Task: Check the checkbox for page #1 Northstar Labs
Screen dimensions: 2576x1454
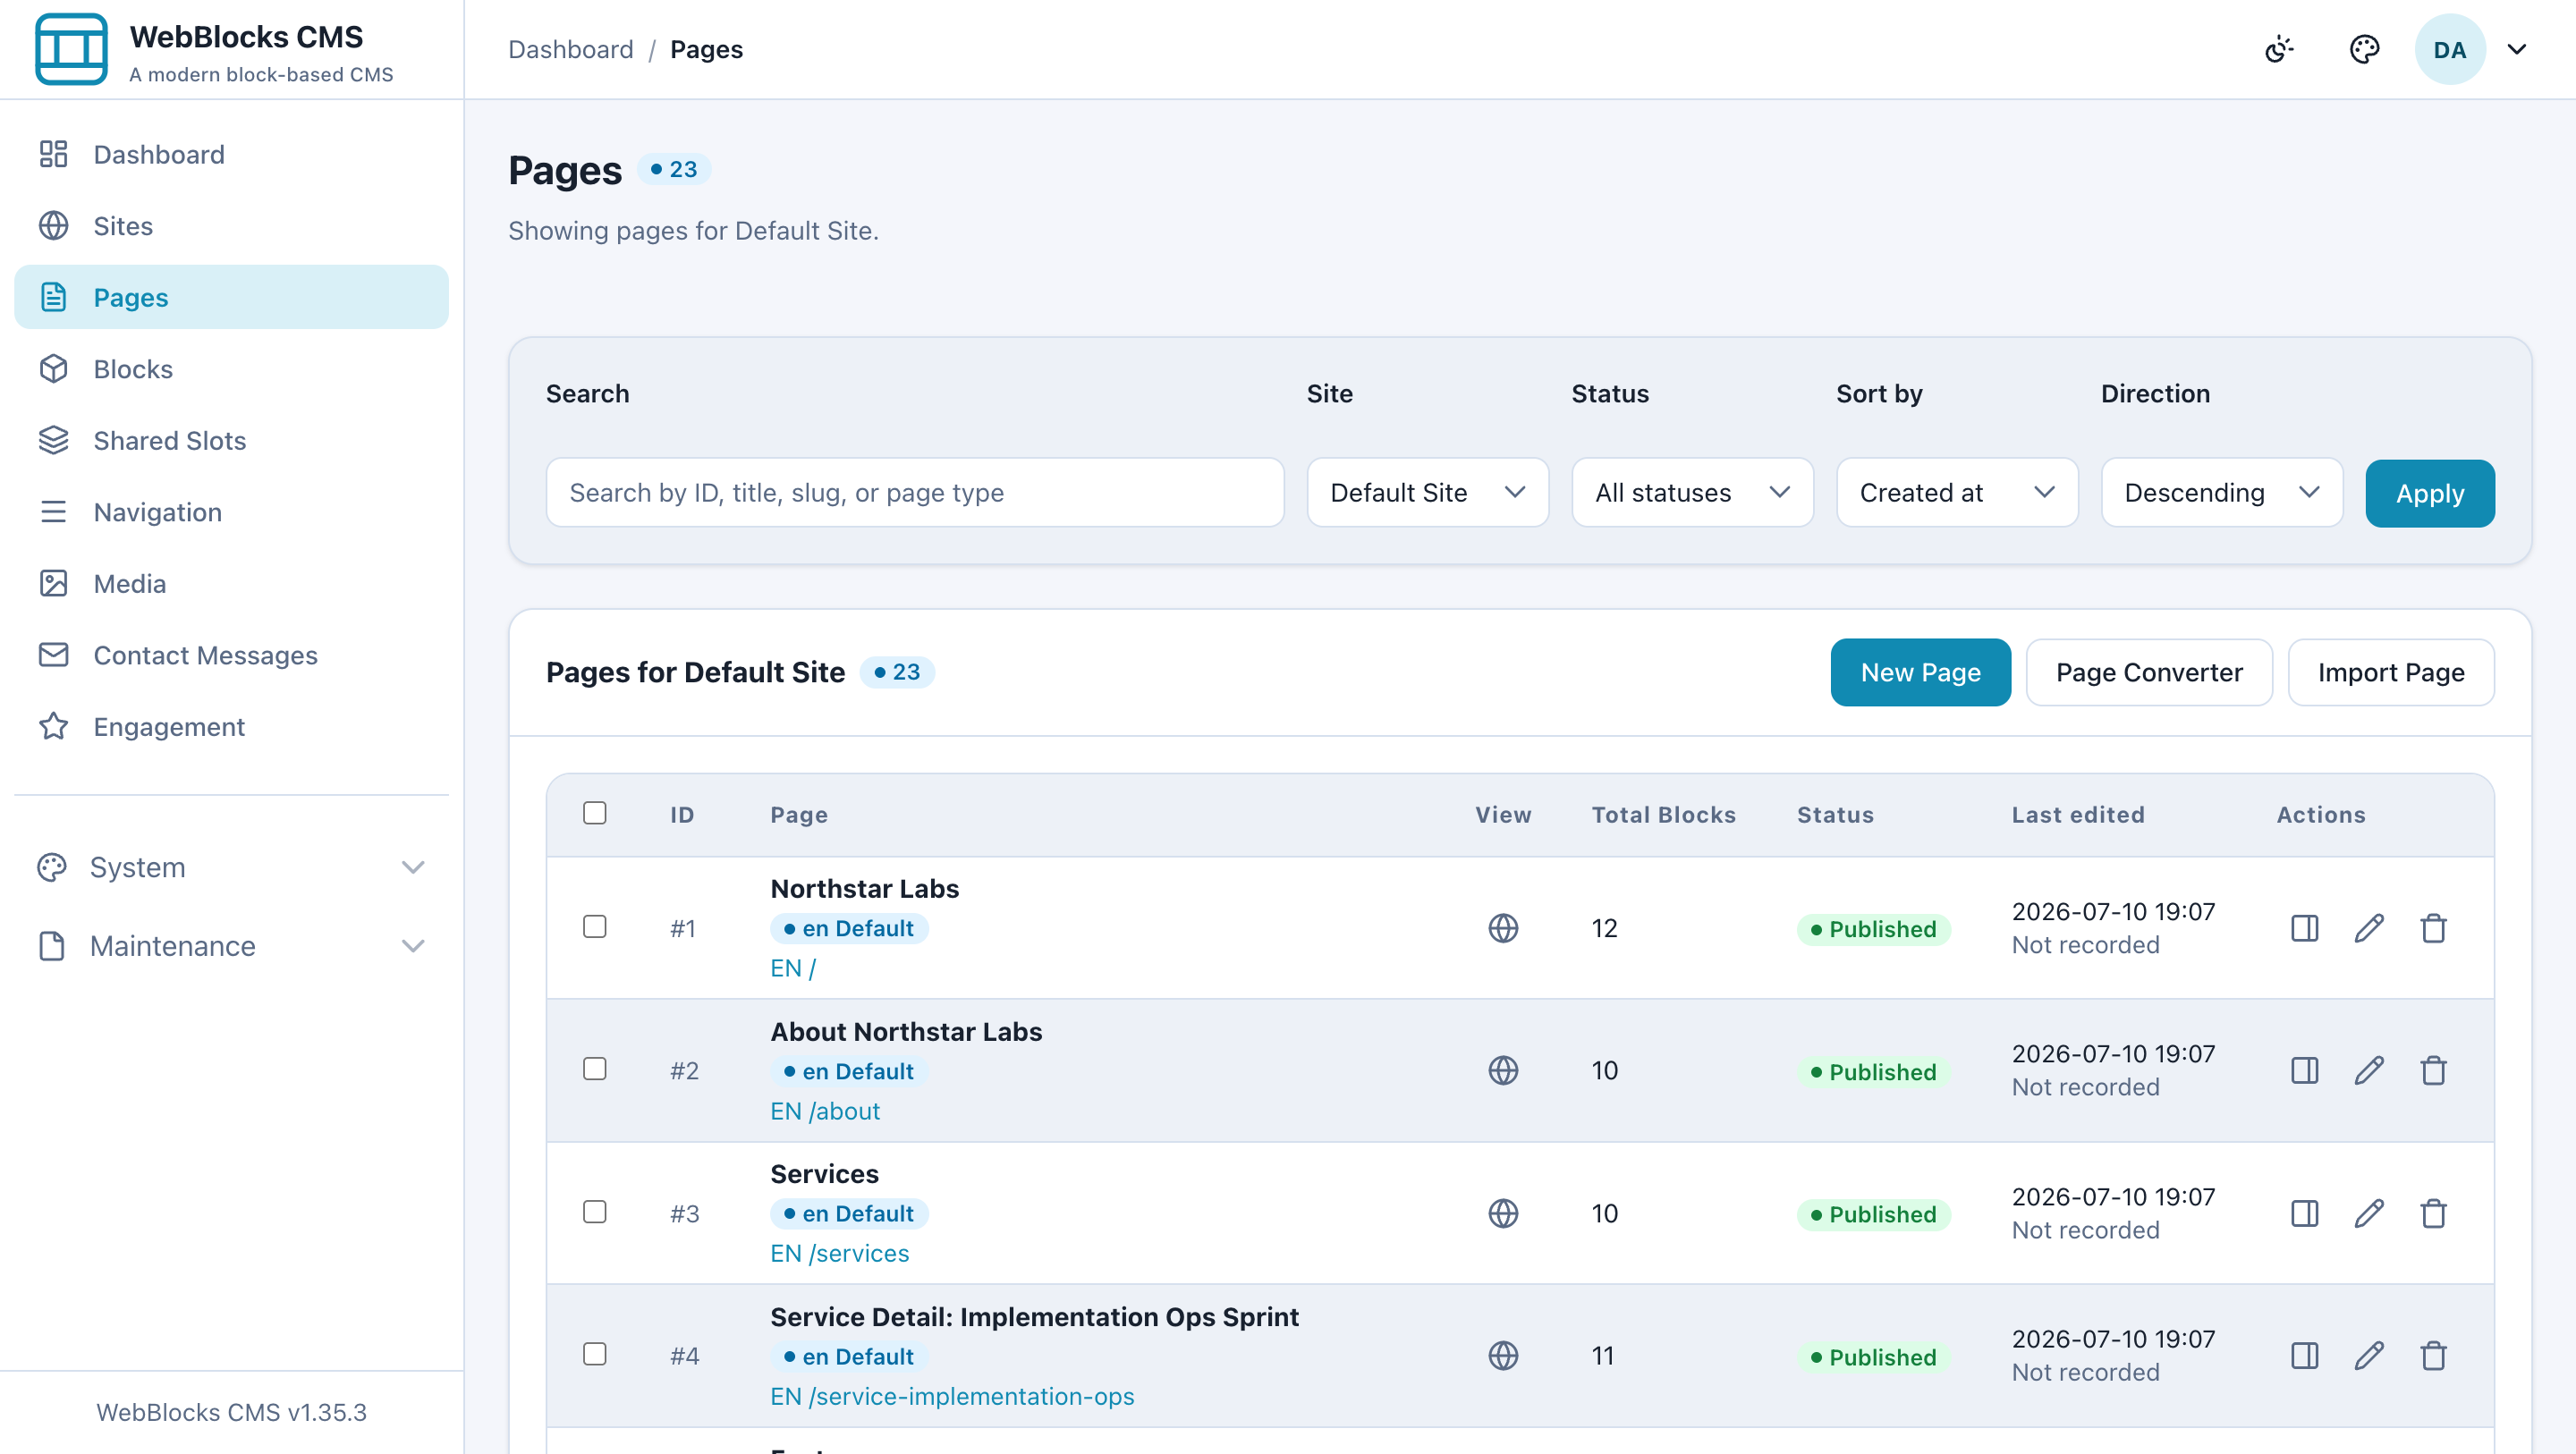Action: tap(595, 927)
